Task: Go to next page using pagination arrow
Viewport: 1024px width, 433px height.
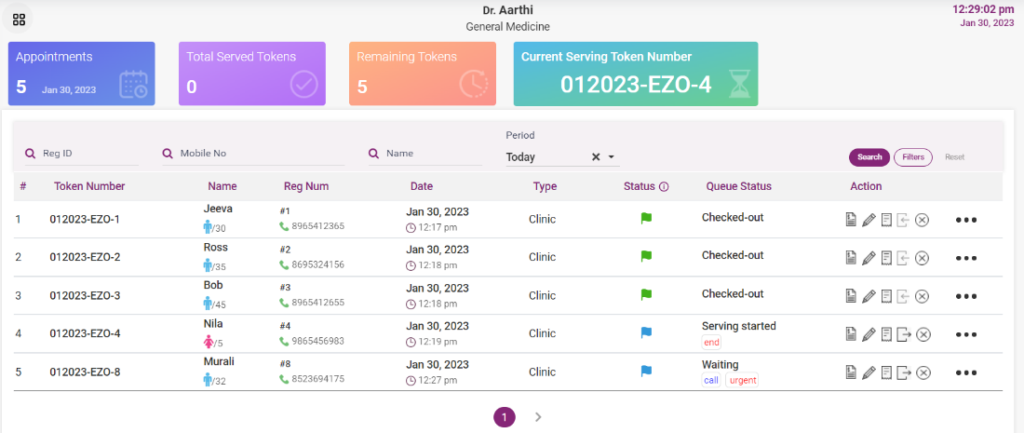Action: click(538, 417)
